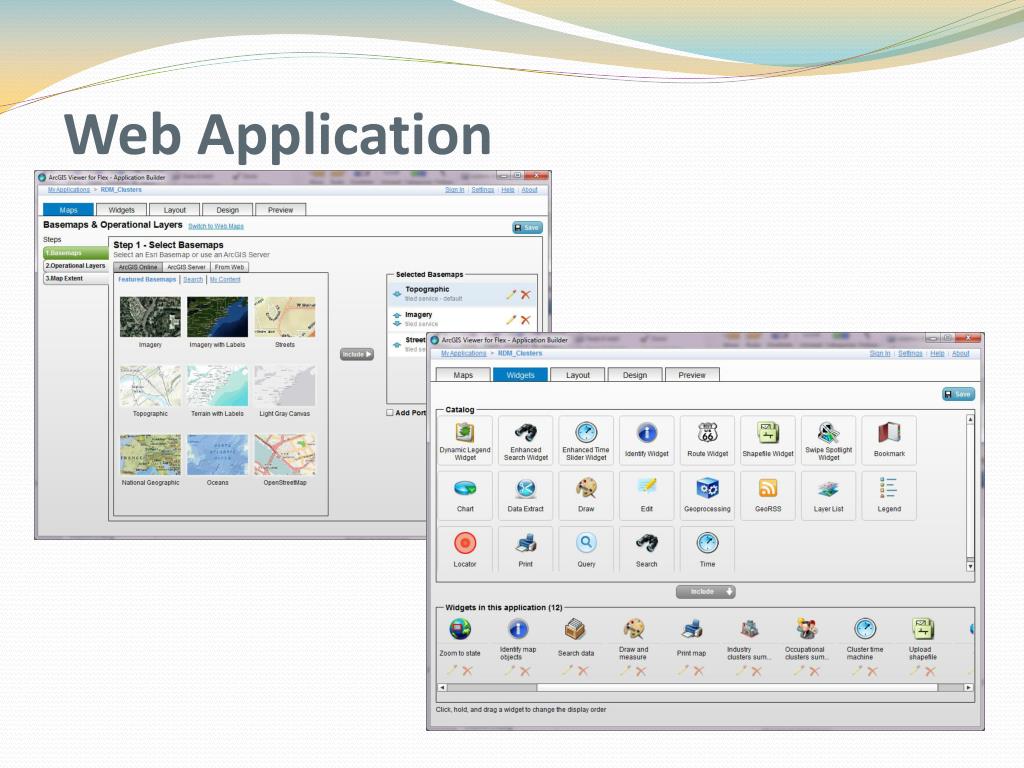Open Preview tab in front window
The height and width of the screenshot is (768, 1024).
point(692,375)
